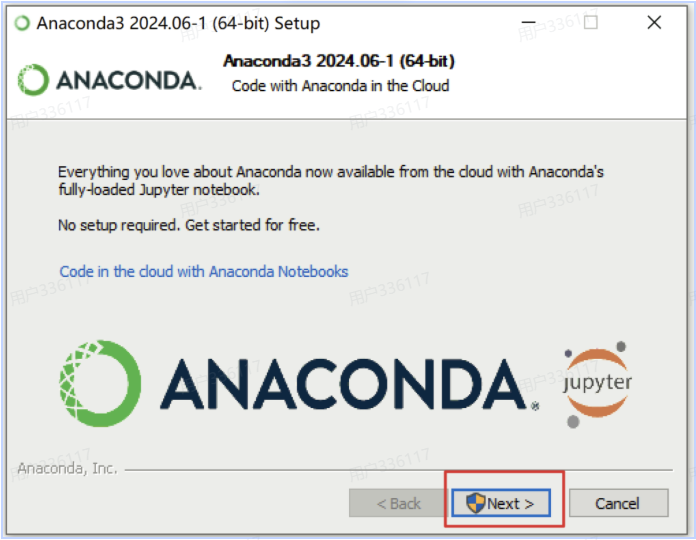Click the Anaconda3 2024.06-1 (64-bit) Setup title text
Viewport: 696px width, 540px height.
(x=178, y=23)
